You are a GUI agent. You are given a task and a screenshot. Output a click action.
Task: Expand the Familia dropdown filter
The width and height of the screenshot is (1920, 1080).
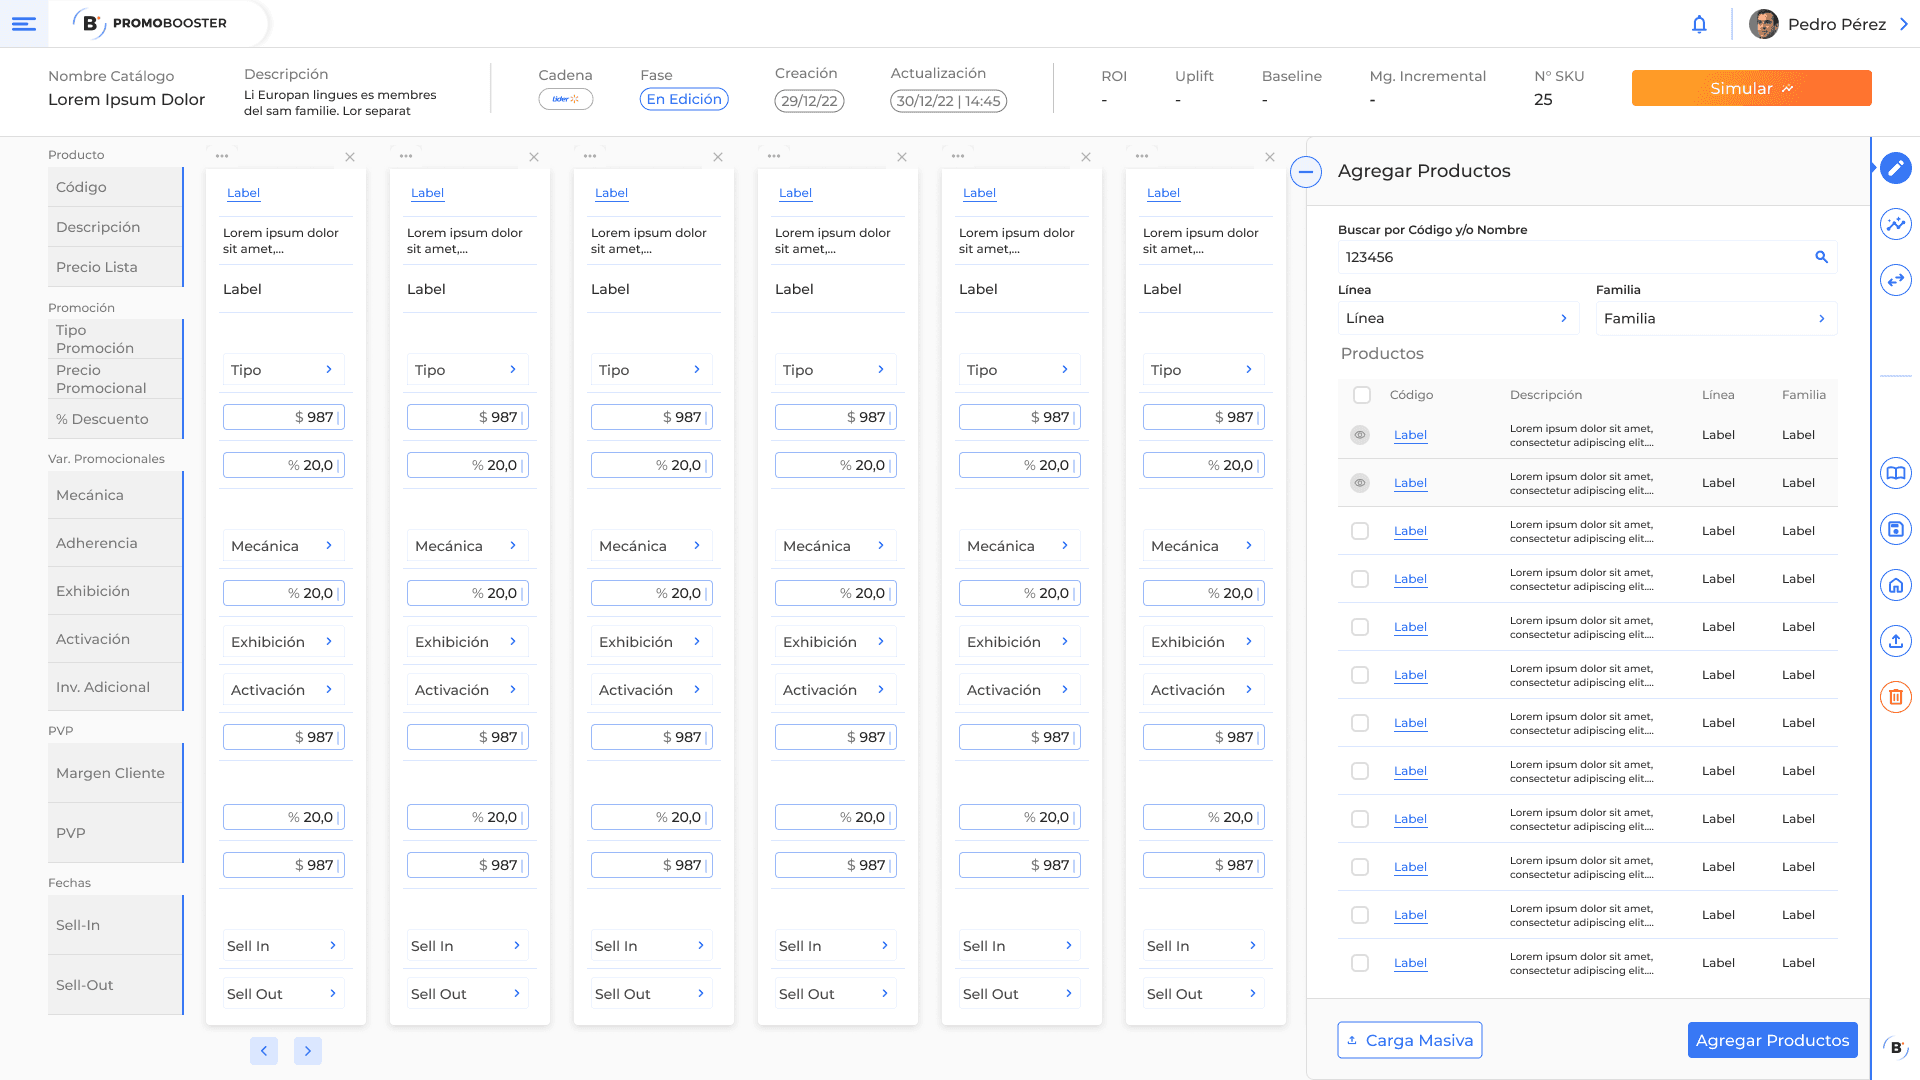coord(1716,318)
